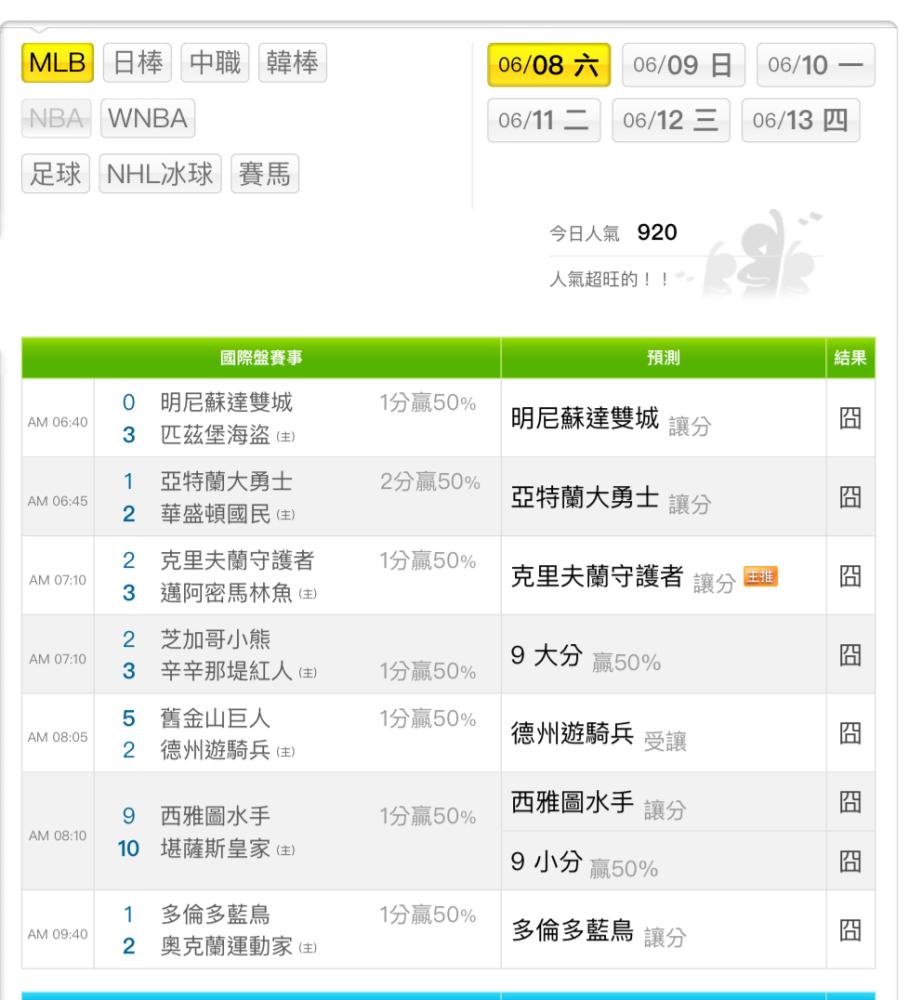
Task: Click the 今日人氣 920 counter
Action: pos(613,233)
